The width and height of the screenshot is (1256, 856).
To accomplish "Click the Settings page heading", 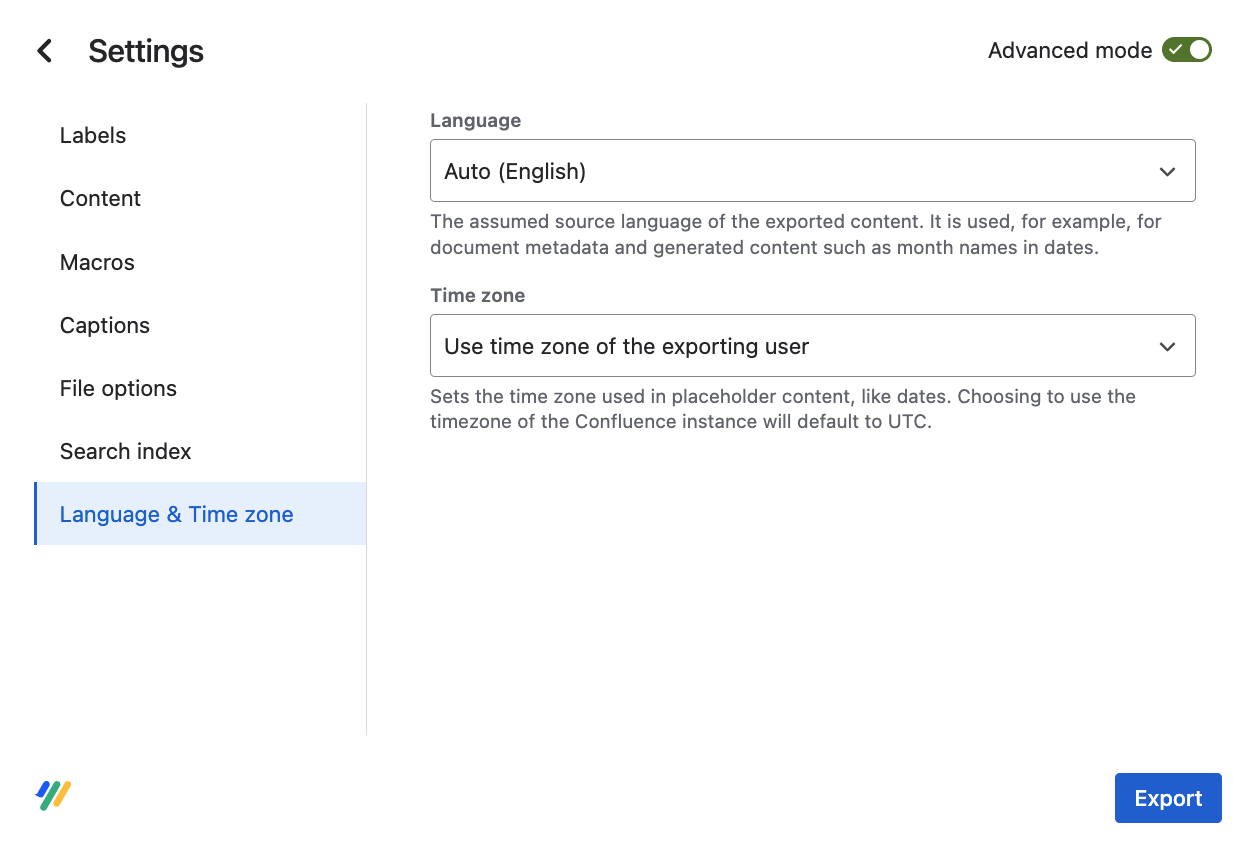I will point(146,51).
